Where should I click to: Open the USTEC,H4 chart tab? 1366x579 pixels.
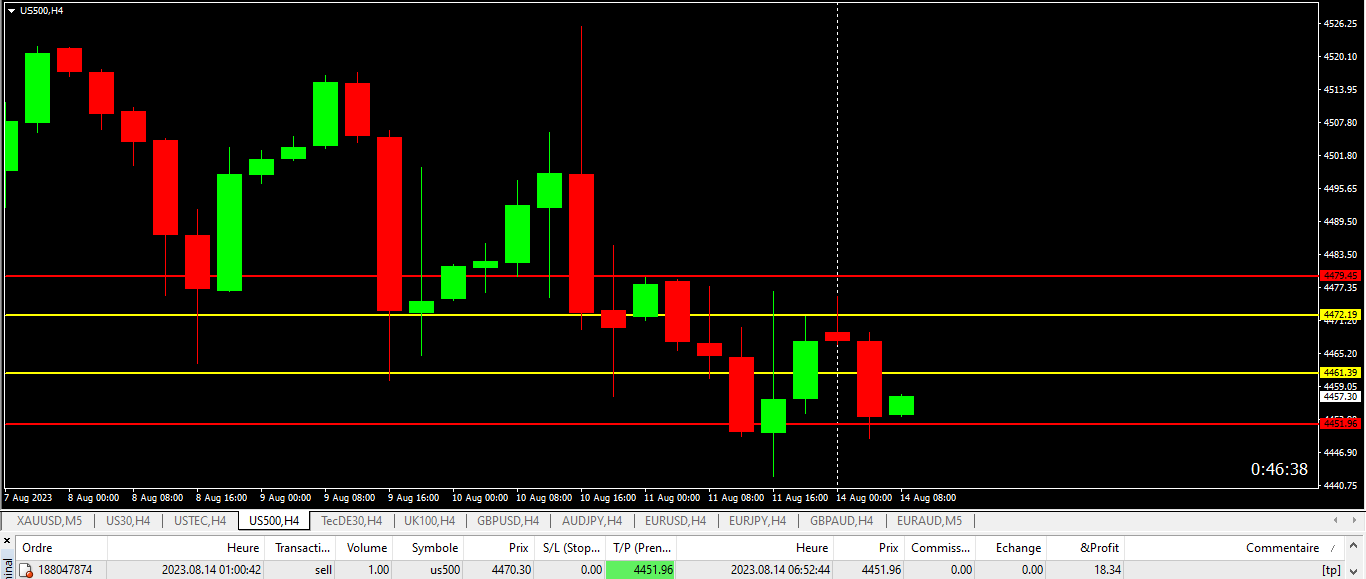199,521
